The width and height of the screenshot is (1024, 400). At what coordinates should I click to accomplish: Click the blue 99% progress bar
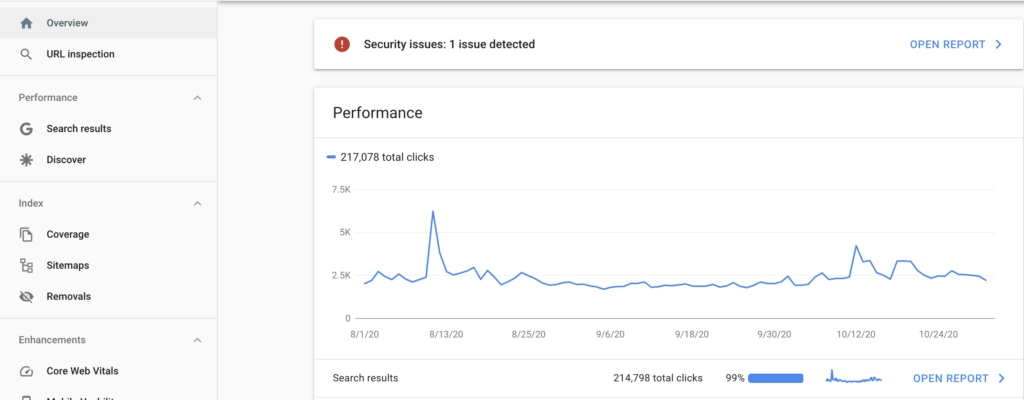(x=775, y=378)
